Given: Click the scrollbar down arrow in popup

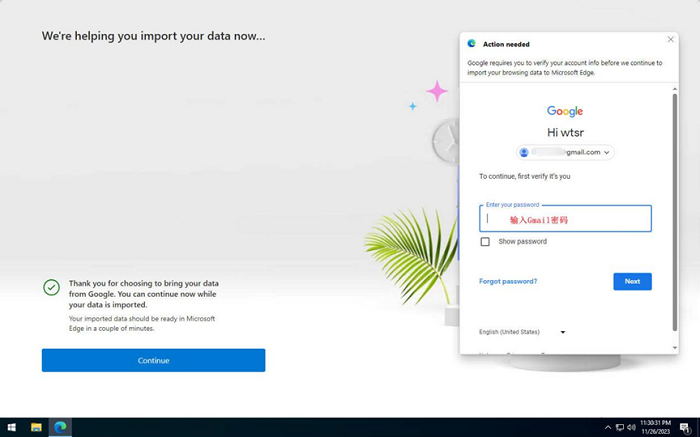Looking at the screenshot, I should click(675, 348).
